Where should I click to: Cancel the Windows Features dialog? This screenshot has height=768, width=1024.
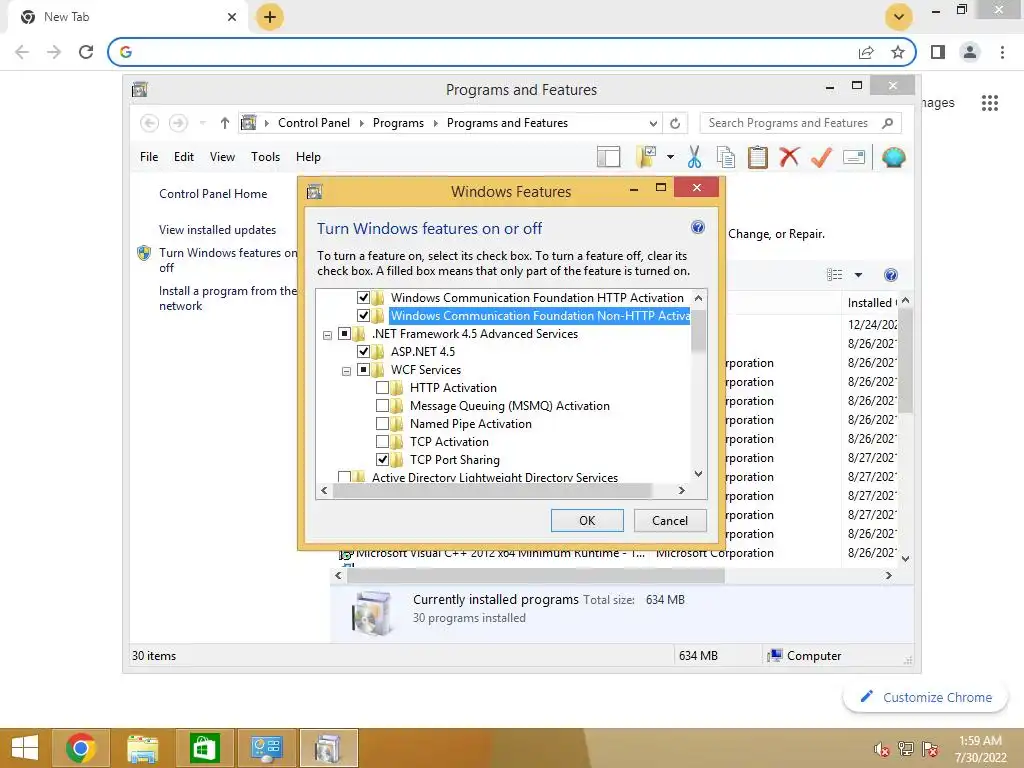point(669,520)
